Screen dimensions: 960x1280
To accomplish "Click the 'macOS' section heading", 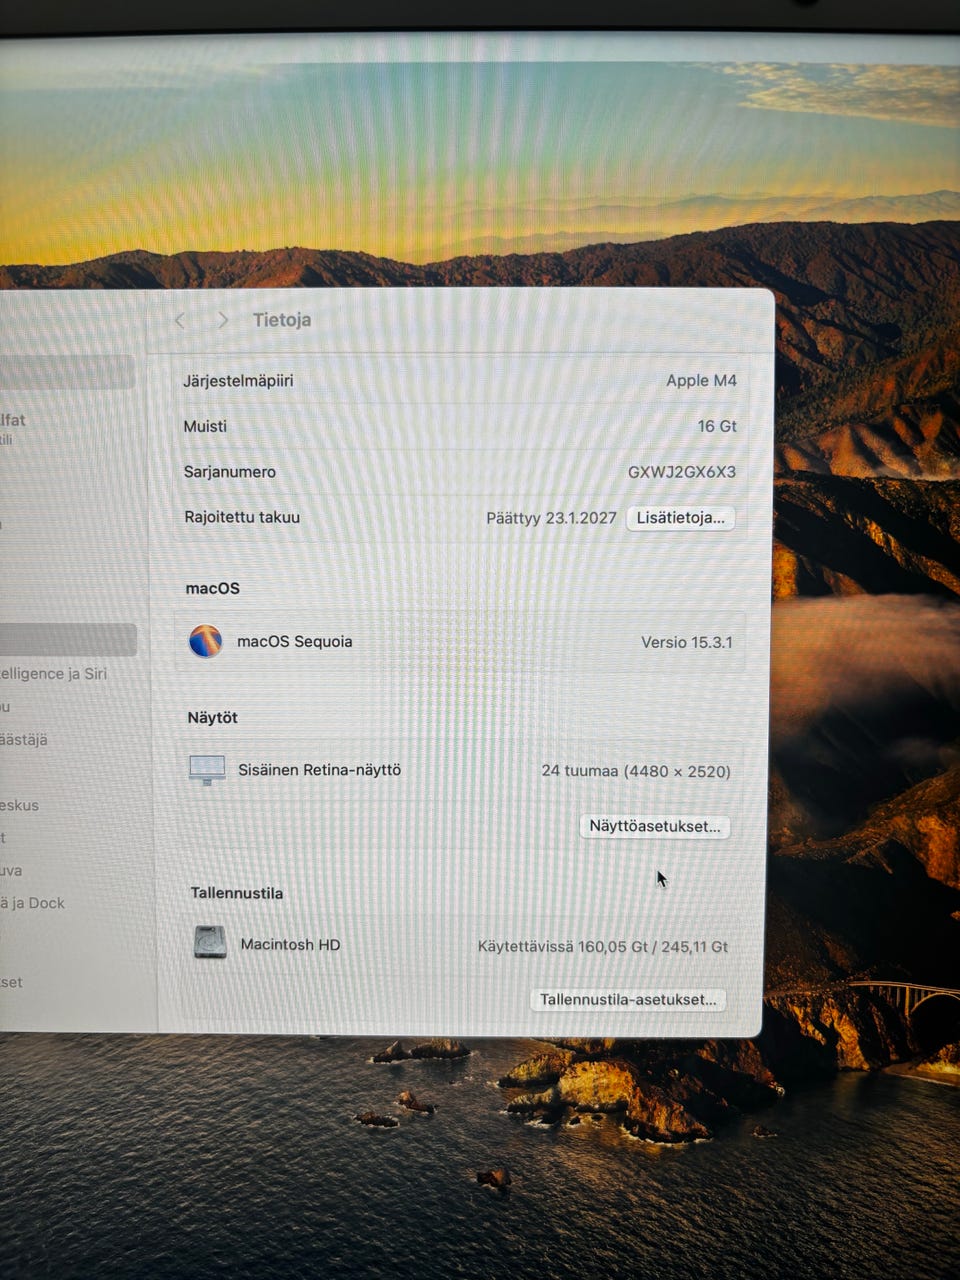I will 212,588.
